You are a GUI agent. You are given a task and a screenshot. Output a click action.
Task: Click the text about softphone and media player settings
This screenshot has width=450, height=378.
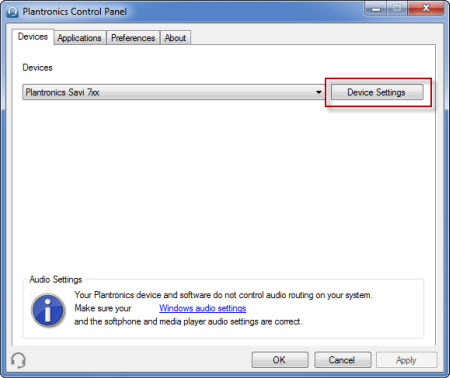click(x=188, y=322)
